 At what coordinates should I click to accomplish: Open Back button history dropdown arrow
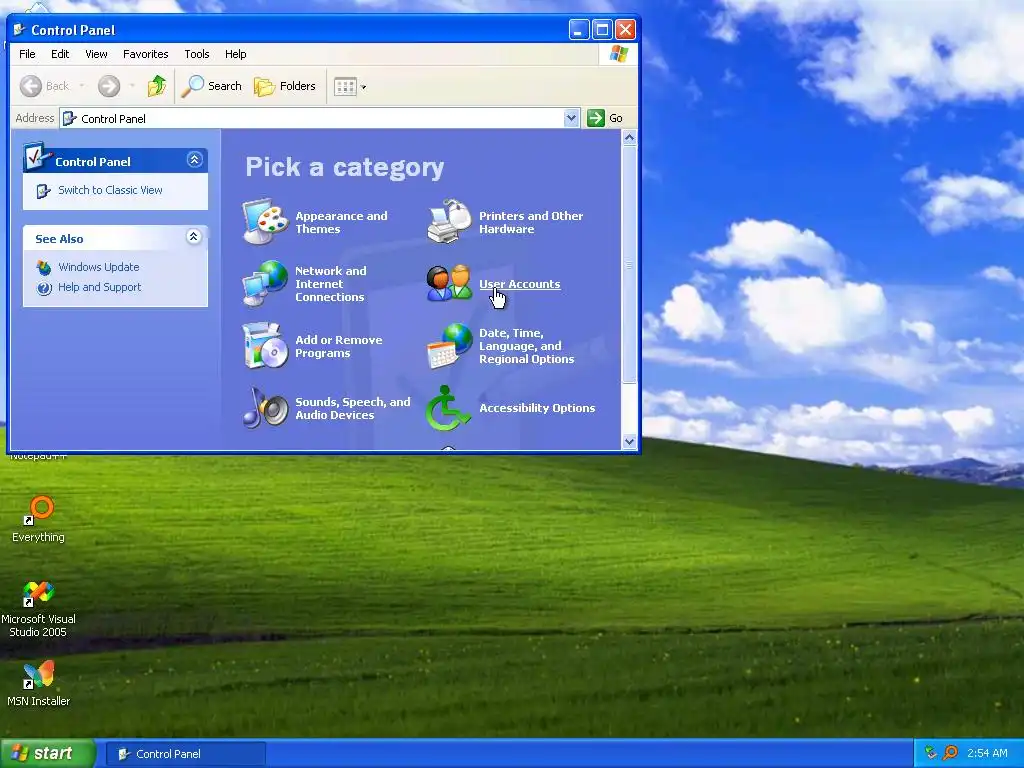coord(82,86)
